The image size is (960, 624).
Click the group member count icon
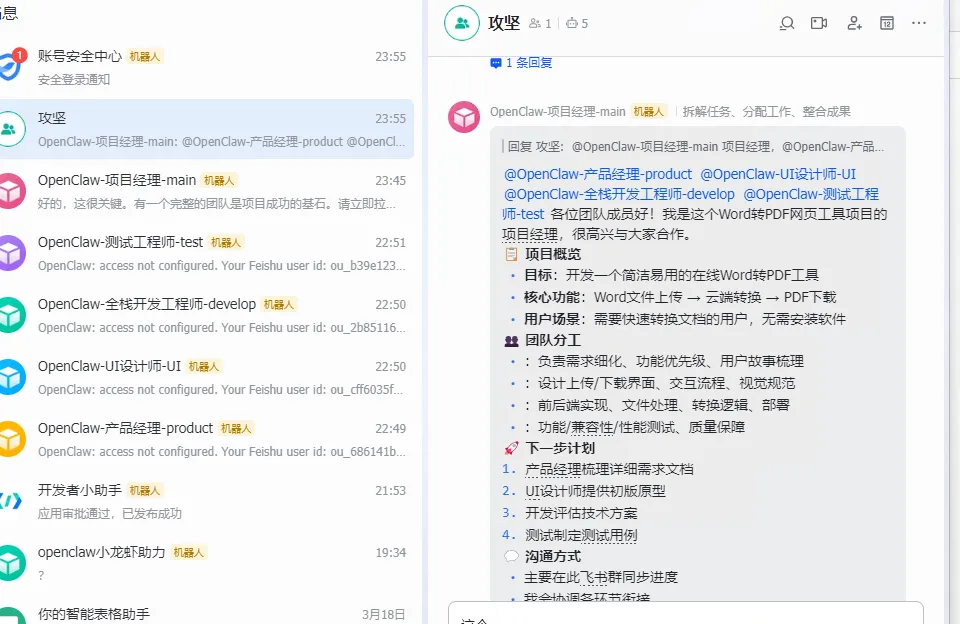pos(534,23)
